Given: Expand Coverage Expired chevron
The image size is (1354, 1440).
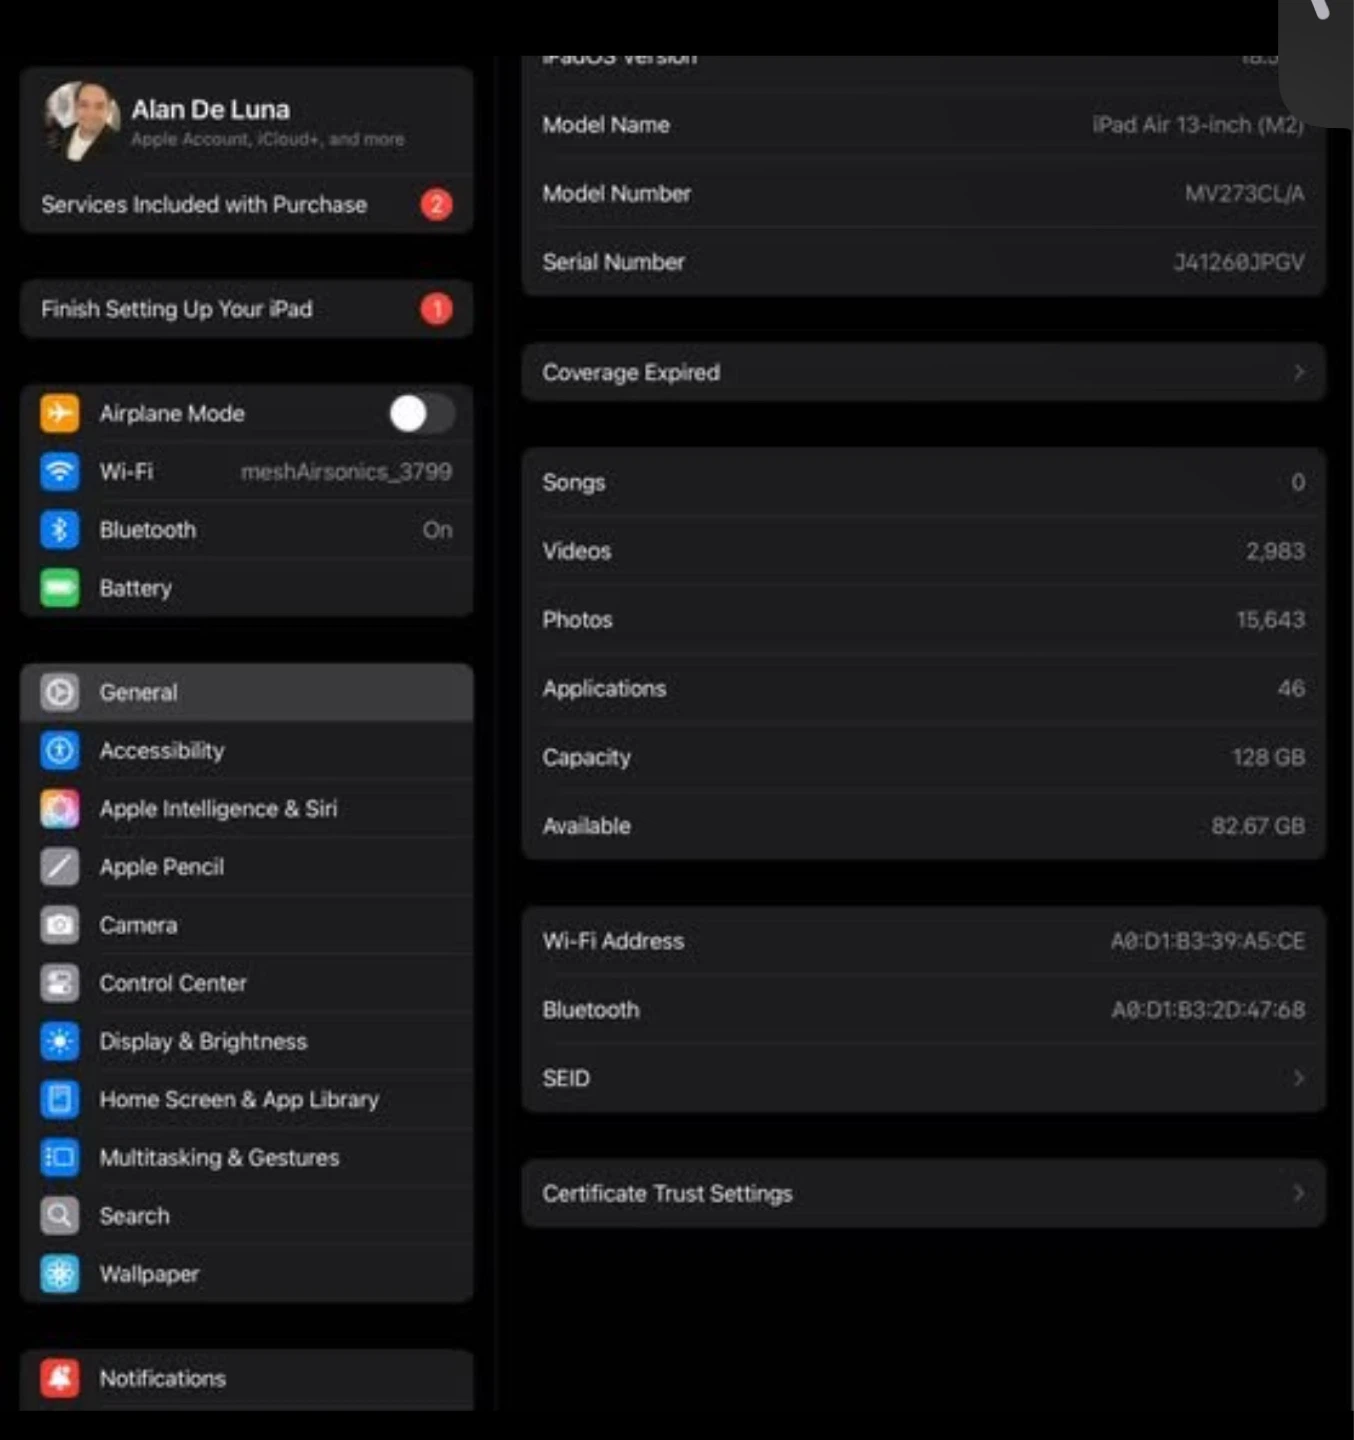Looking at the screenshot, I should 1299,372.
